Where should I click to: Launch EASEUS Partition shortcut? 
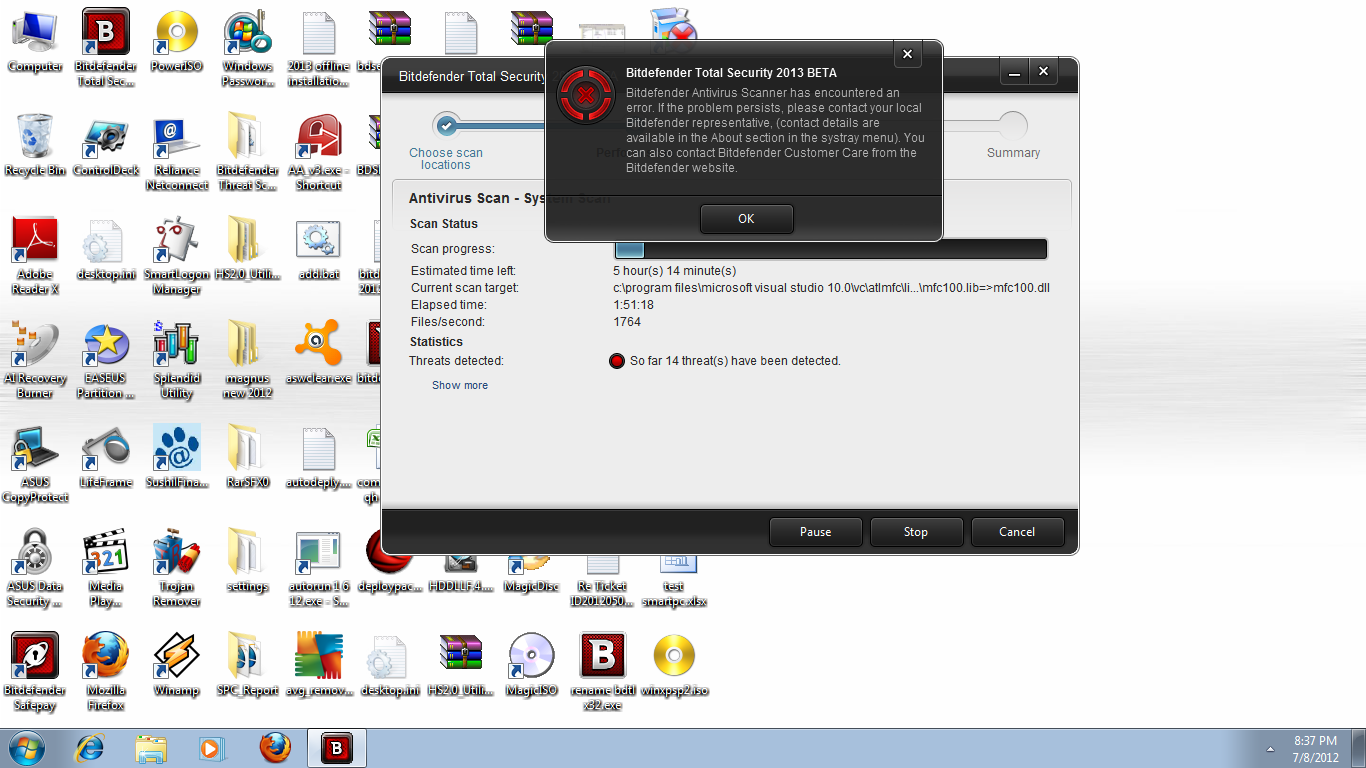tap(106, 360)
